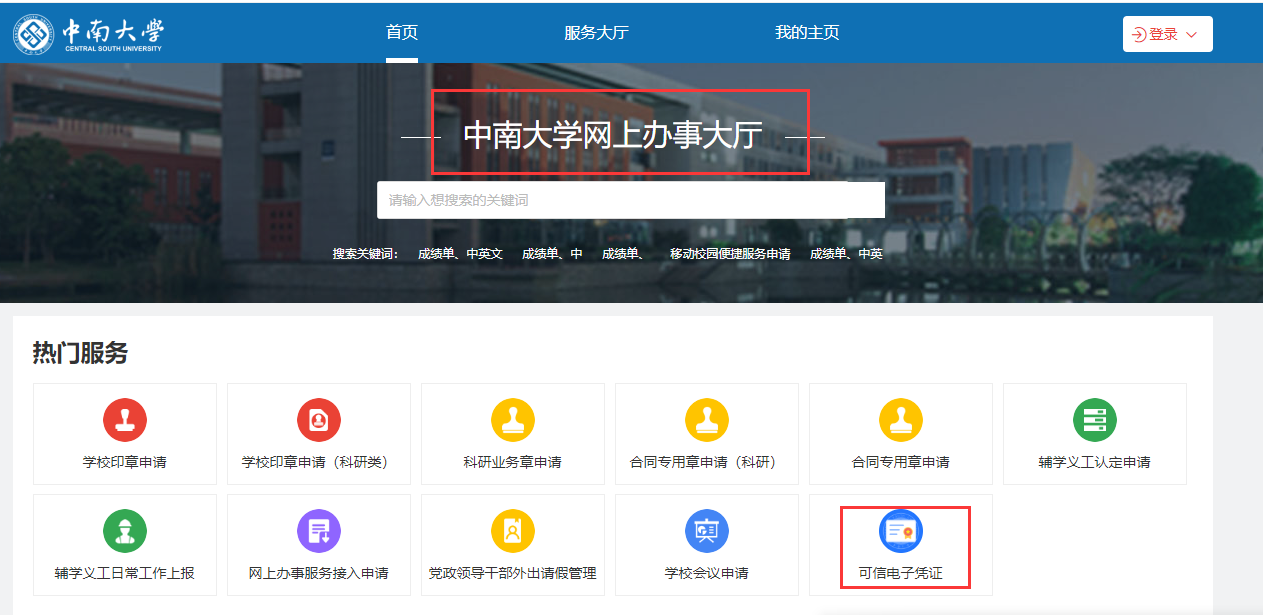Open the 辅学义工日常工作上报 worker icon
Image resolution: width=1263 pixels, height=615 pixels.
click(125, 530)
